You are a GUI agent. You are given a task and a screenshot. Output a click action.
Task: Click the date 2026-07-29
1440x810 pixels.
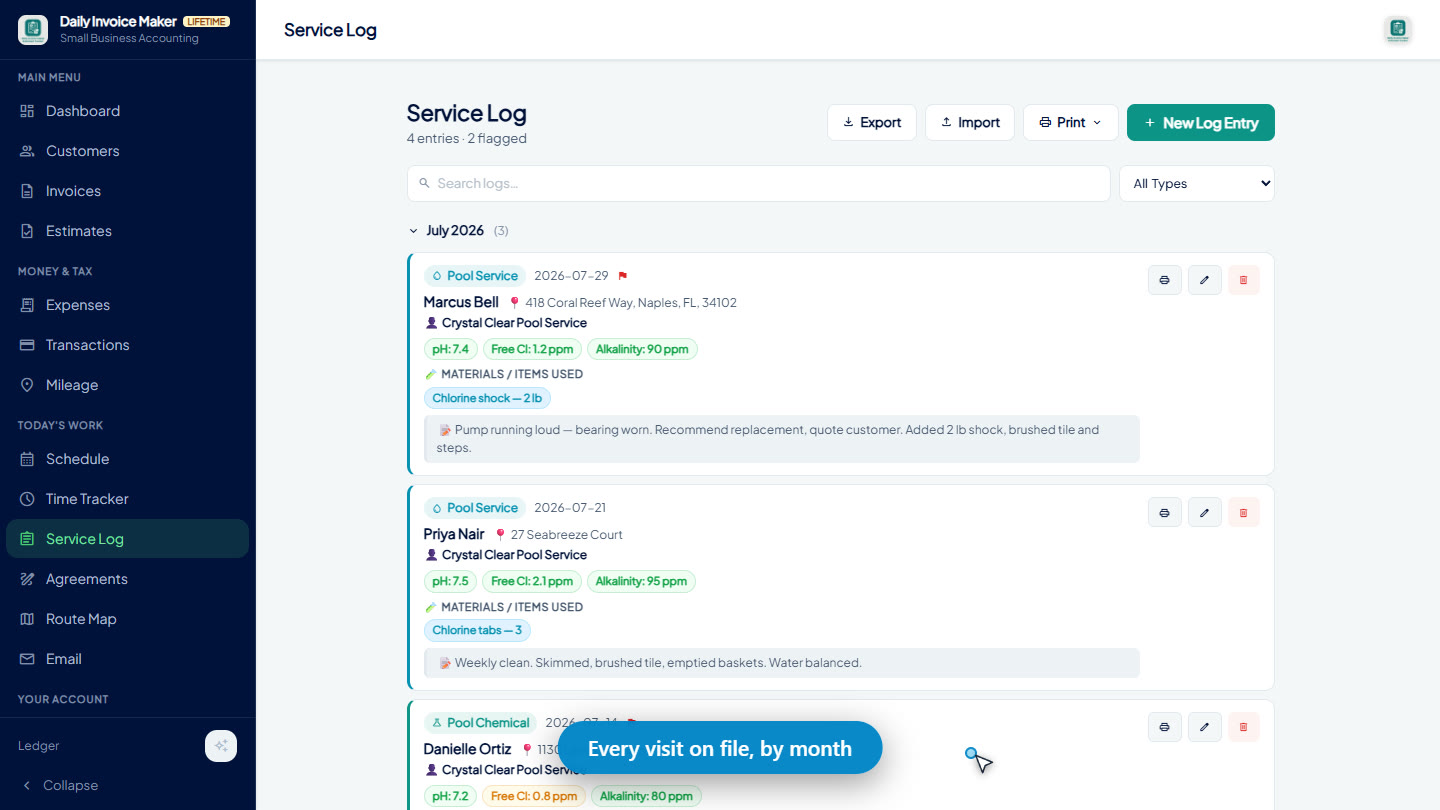click(x=571, y=276)
